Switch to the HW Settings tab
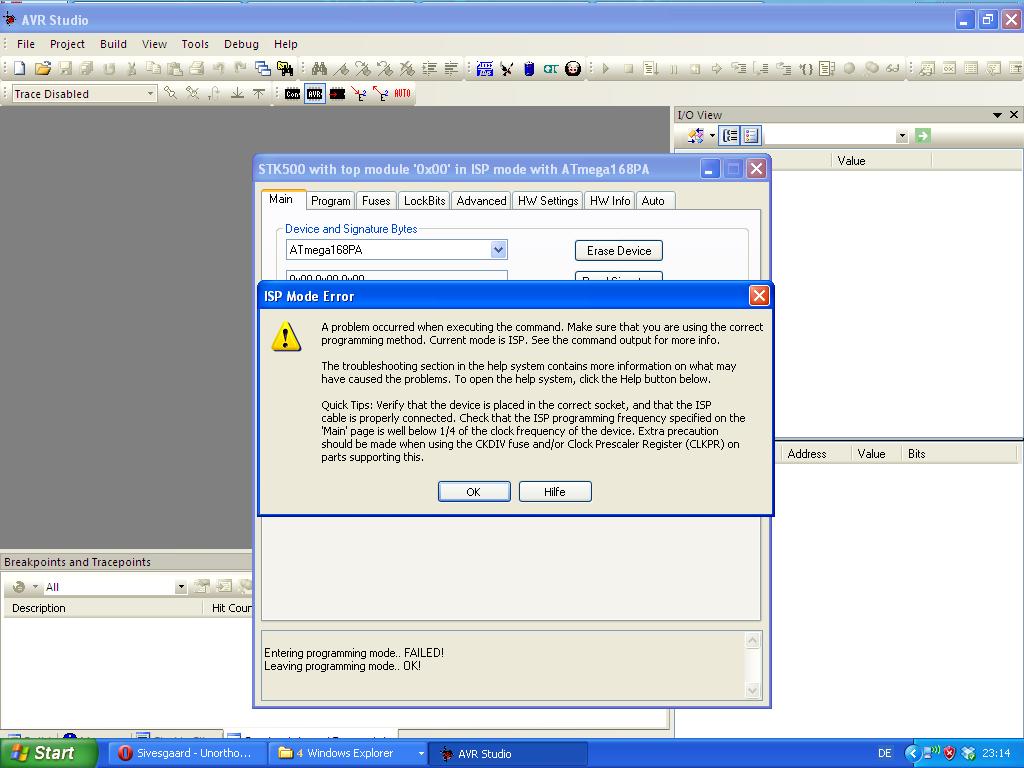 coord(548,200)
